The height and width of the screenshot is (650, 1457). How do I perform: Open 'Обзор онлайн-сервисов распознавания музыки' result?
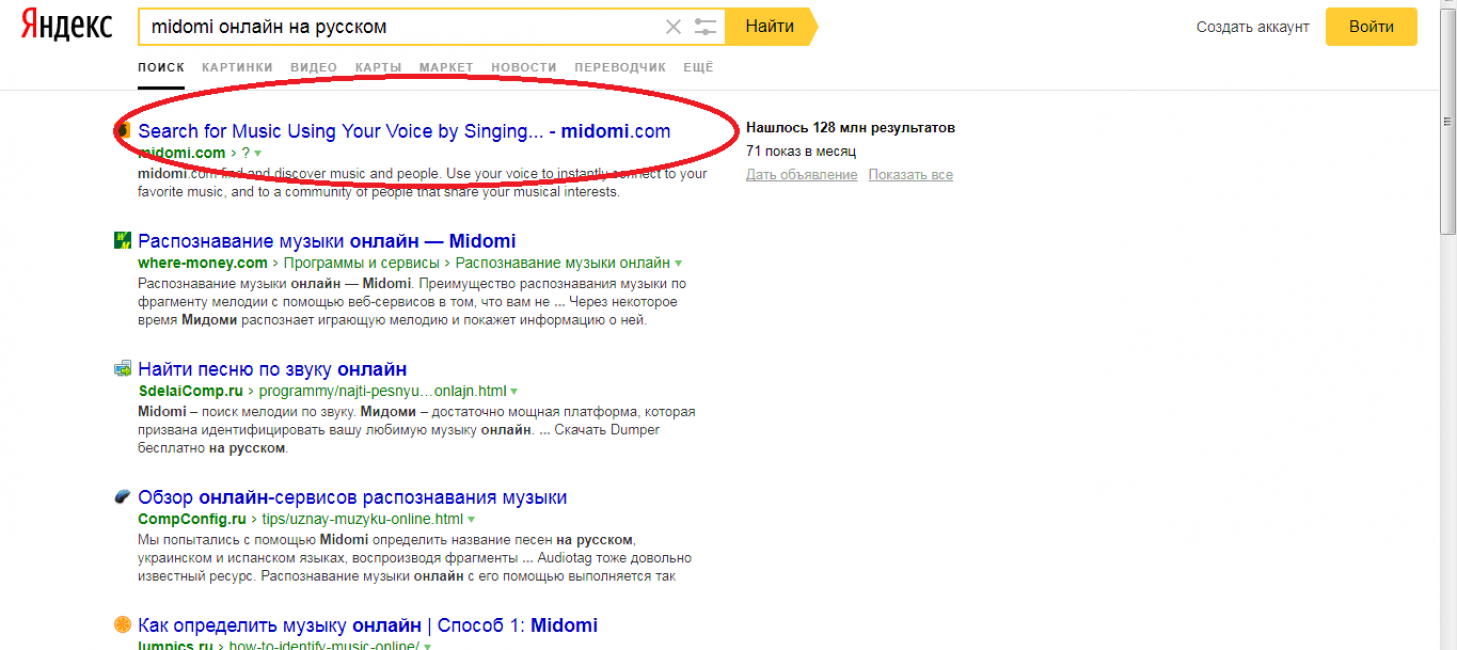pos(352,497)
